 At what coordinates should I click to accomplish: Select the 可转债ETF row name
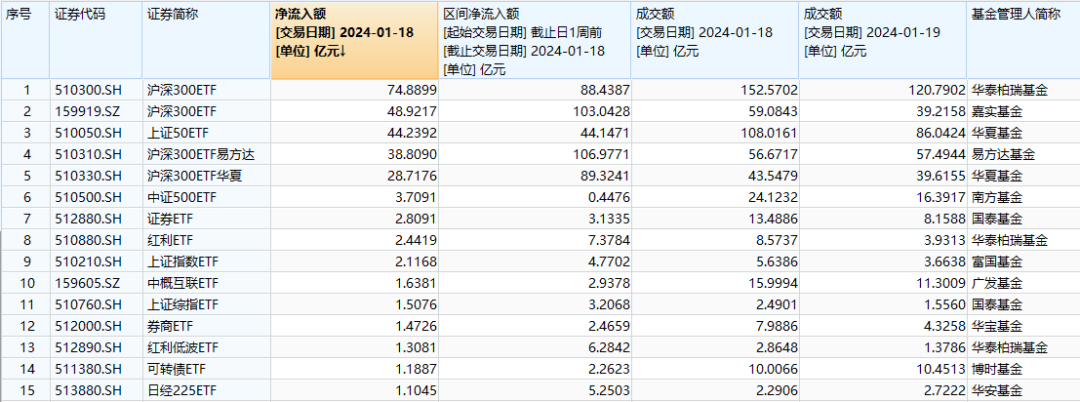pos(177,369)
